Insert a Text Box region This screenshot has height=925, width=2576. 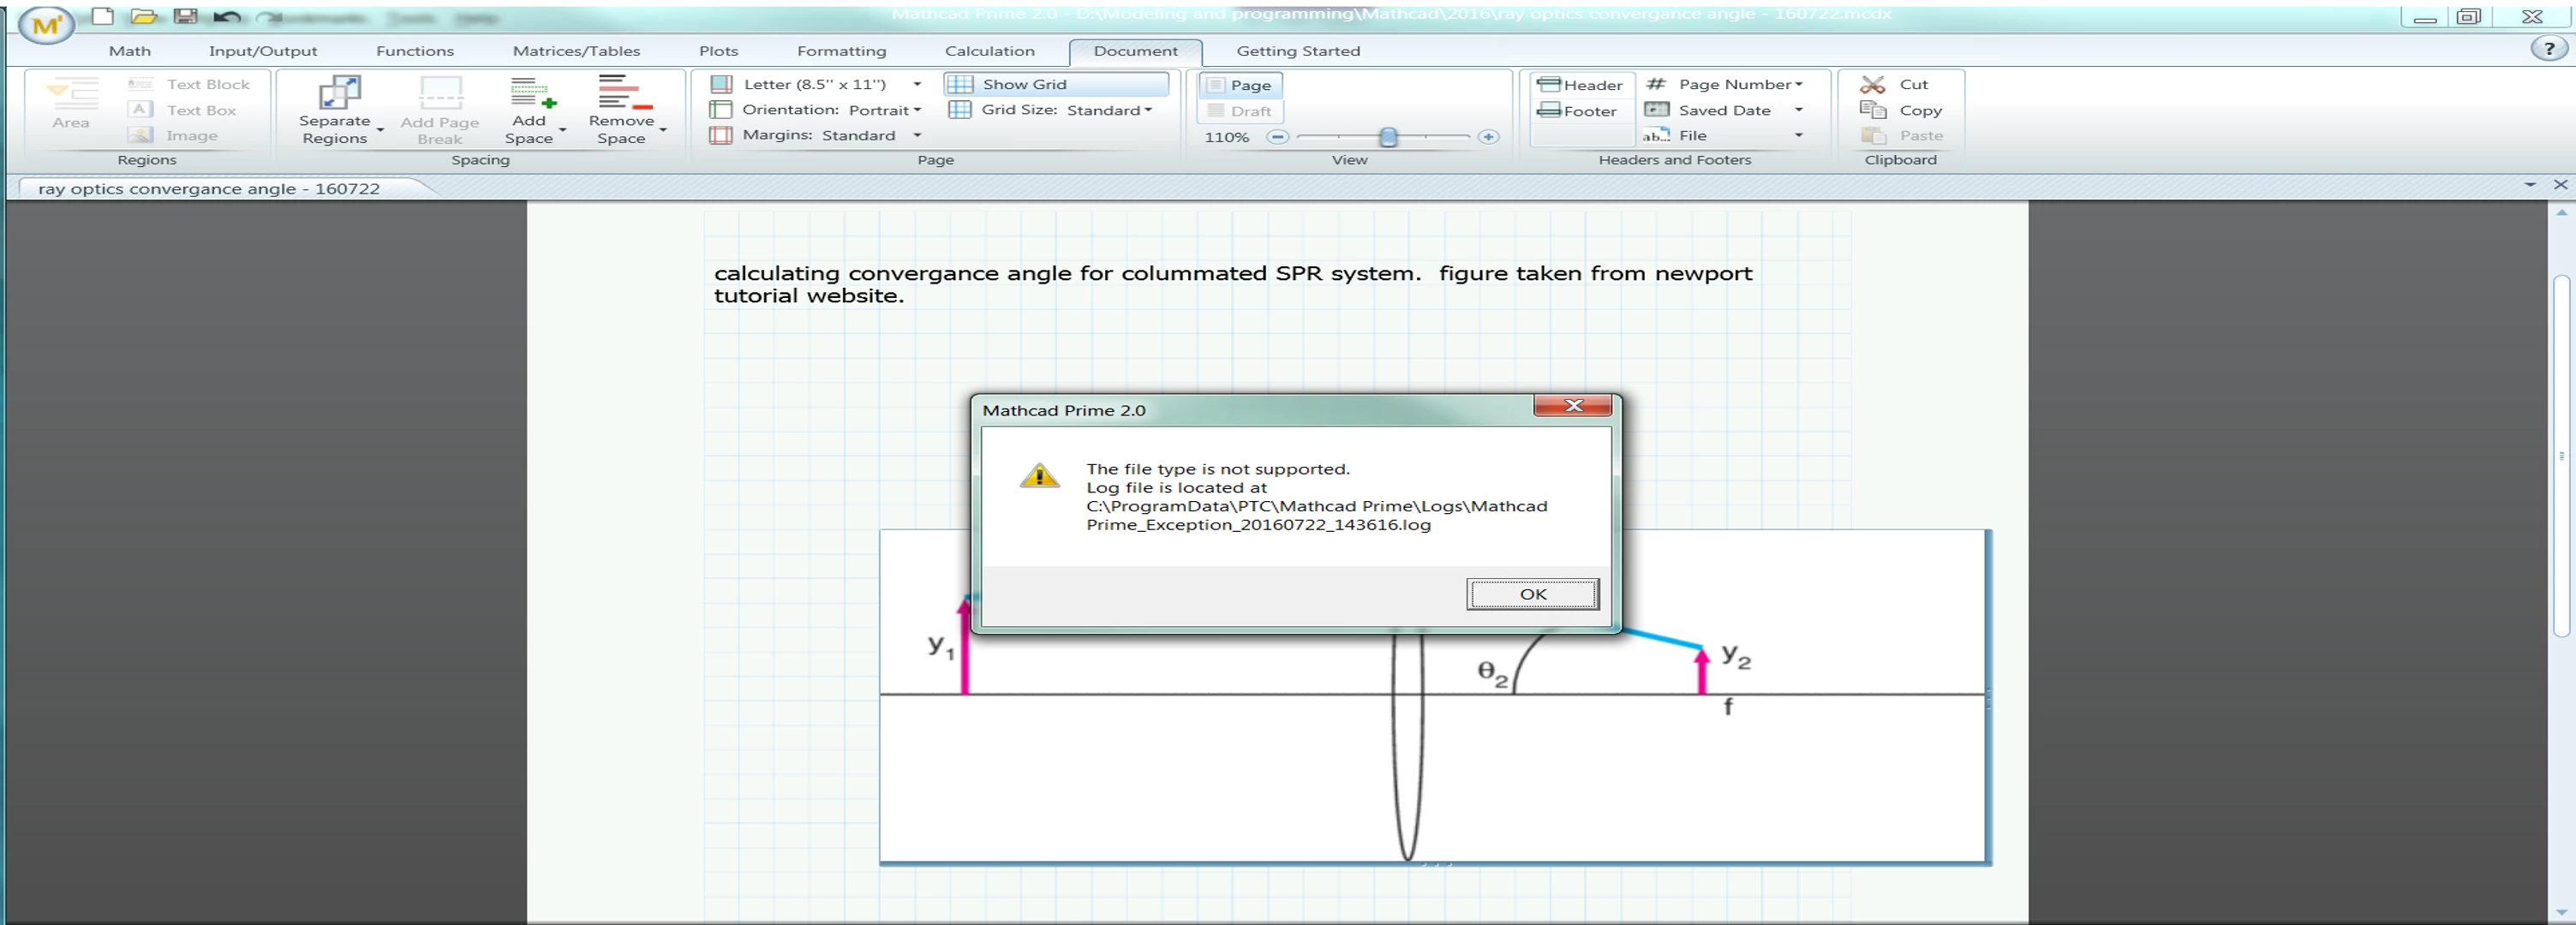click(183, 110)
